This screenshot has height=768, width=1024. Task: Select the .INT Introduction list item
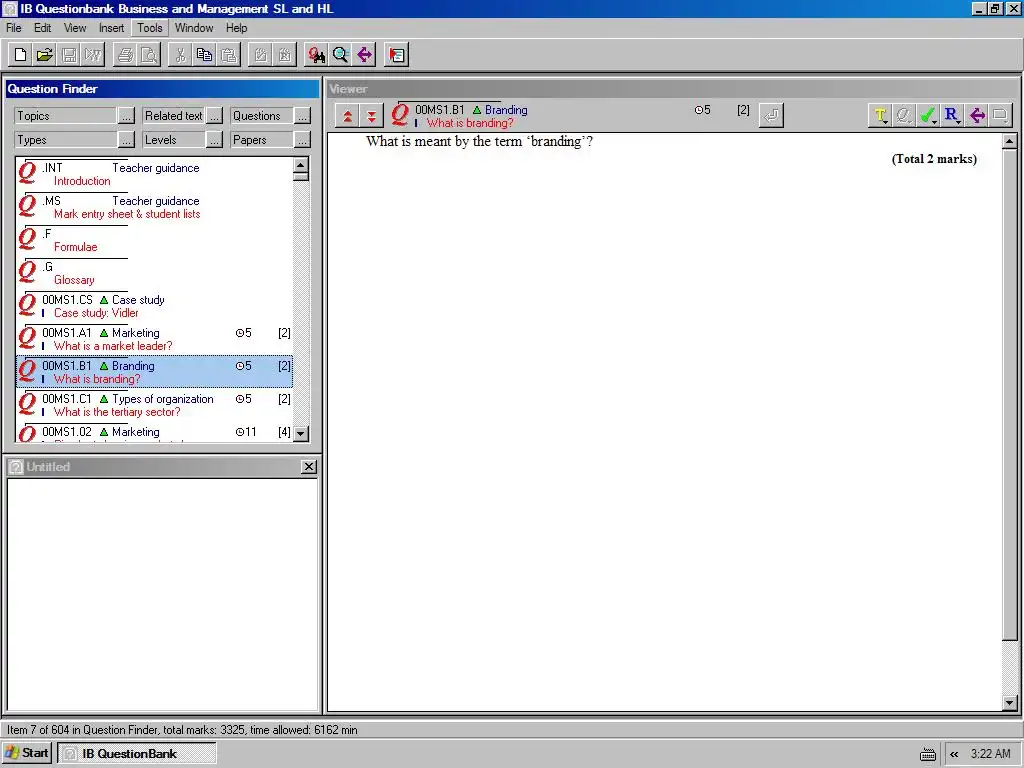tap(154, 174)
